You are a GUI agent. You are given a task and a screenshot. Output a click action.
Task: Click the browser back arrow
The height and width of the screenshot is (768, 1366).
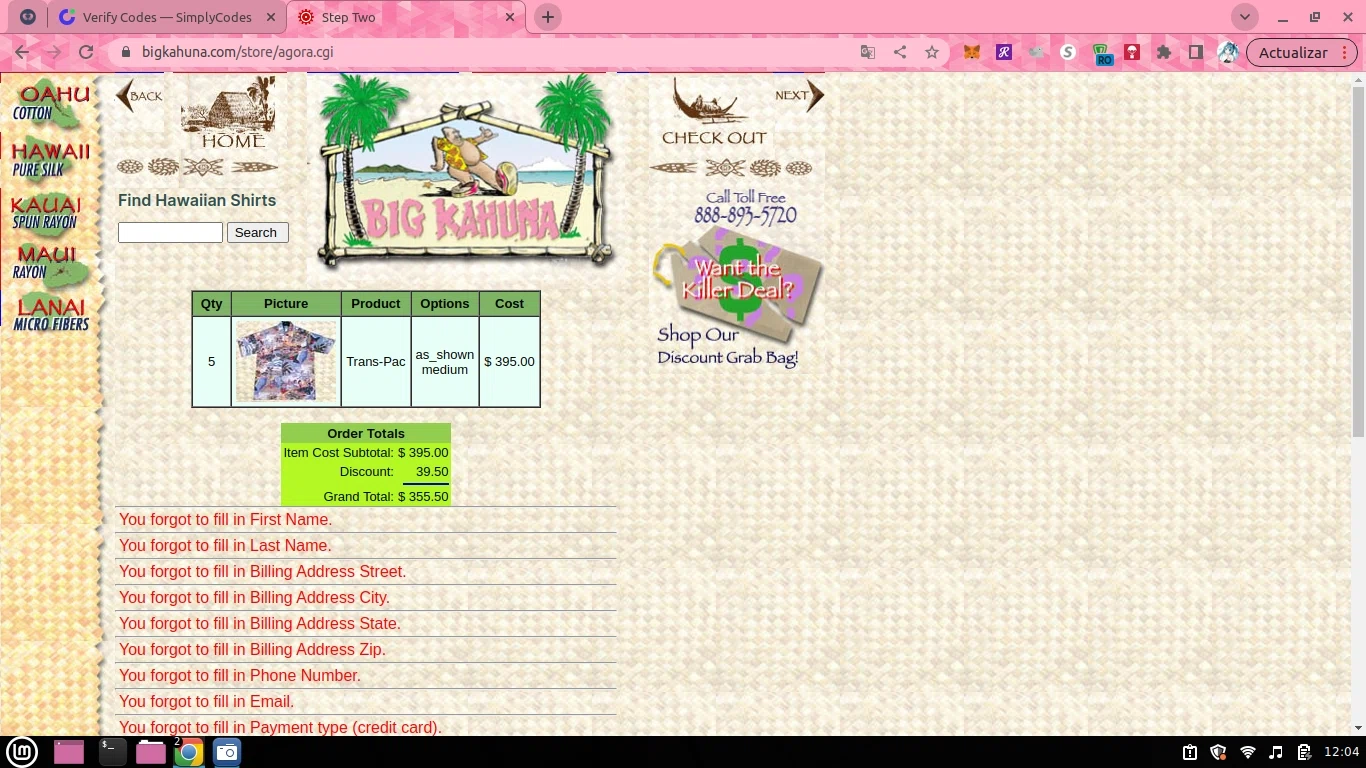tap(22, 52)
